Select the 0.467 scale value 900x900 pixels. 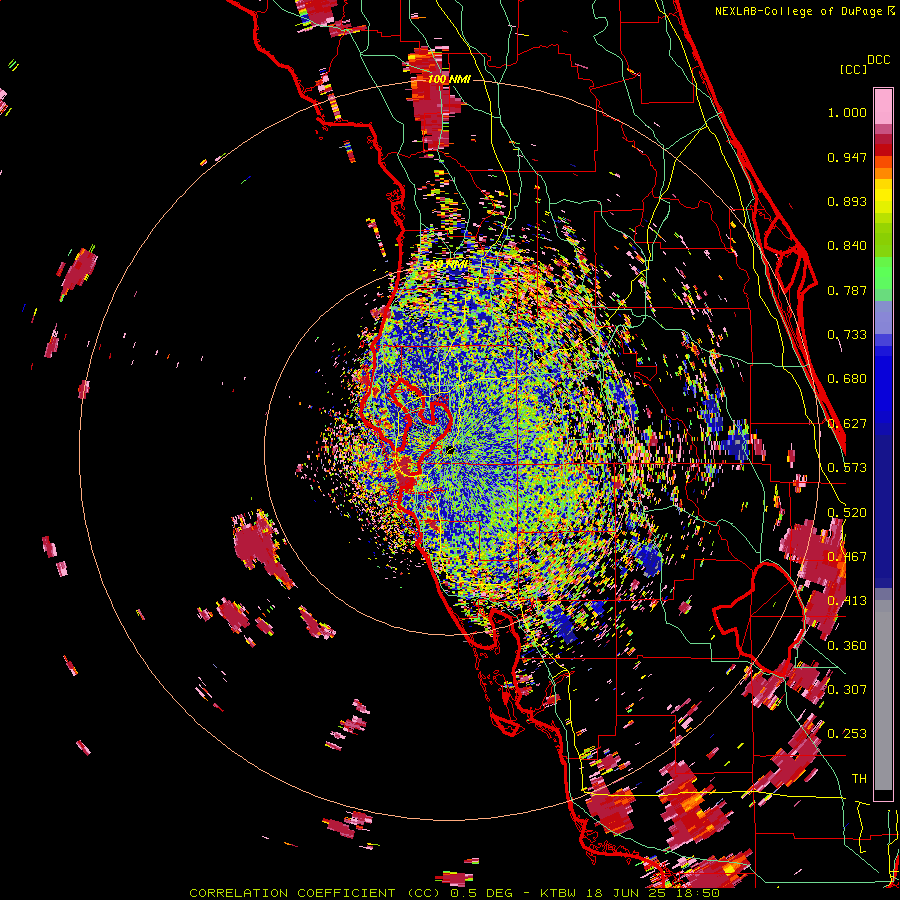click(x=847, y=557)
